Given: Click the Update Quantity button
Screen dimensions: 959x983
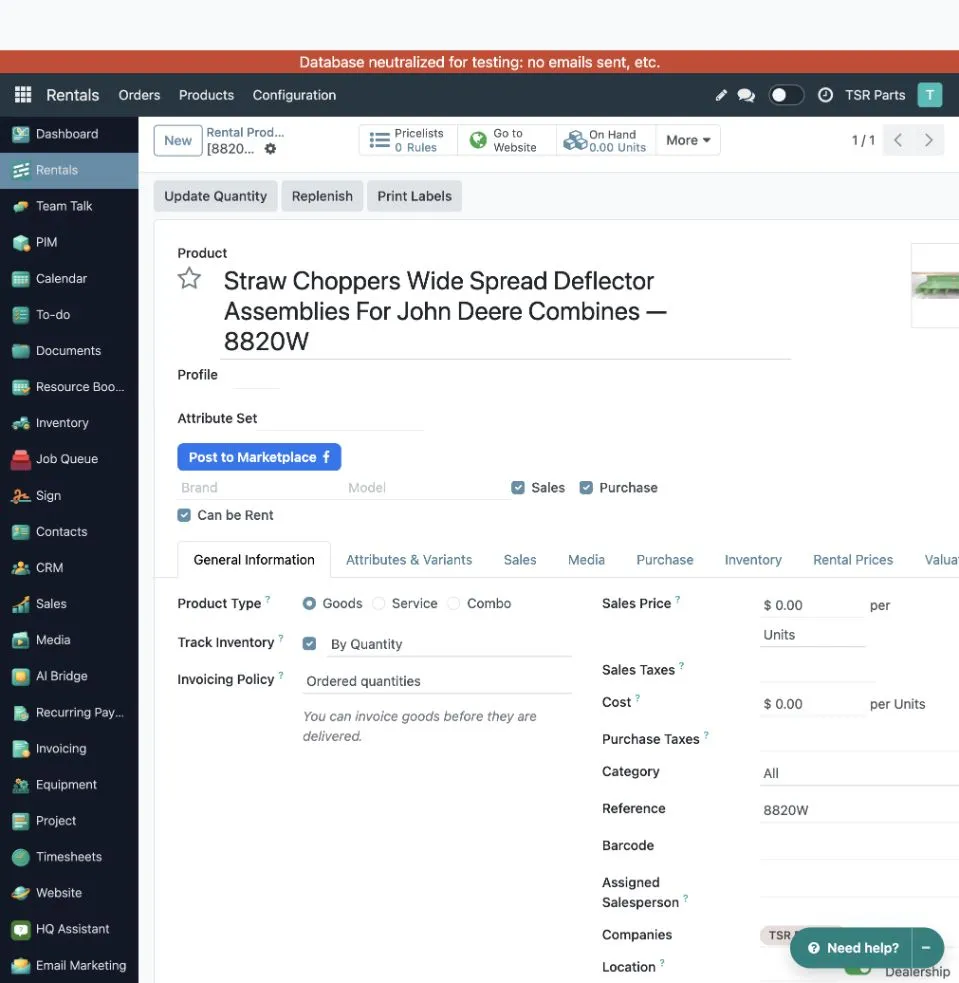Looking at the screenshot, I should pos(216,196).
